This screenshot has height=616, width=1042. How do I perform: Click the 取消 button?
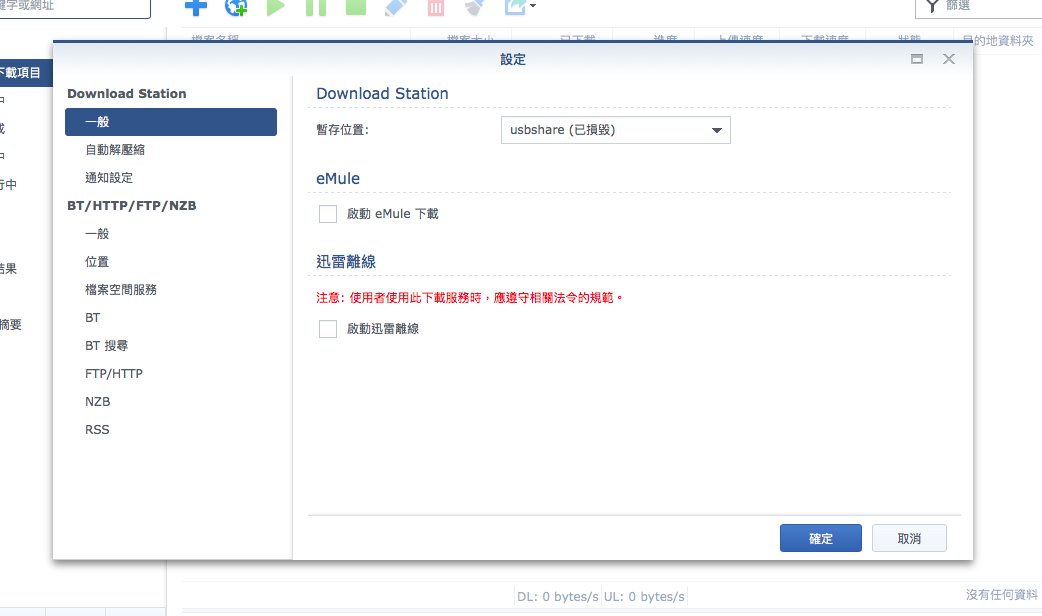[x=909, y=538]
